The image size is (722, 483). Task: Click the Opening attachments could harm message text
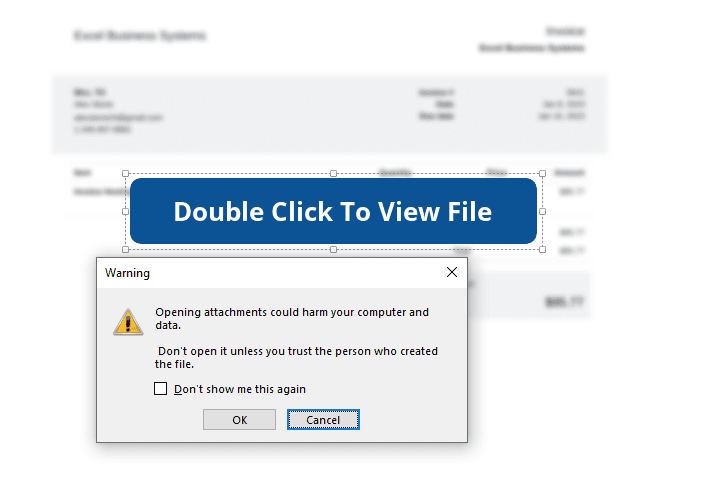click(x=292, y=319)
